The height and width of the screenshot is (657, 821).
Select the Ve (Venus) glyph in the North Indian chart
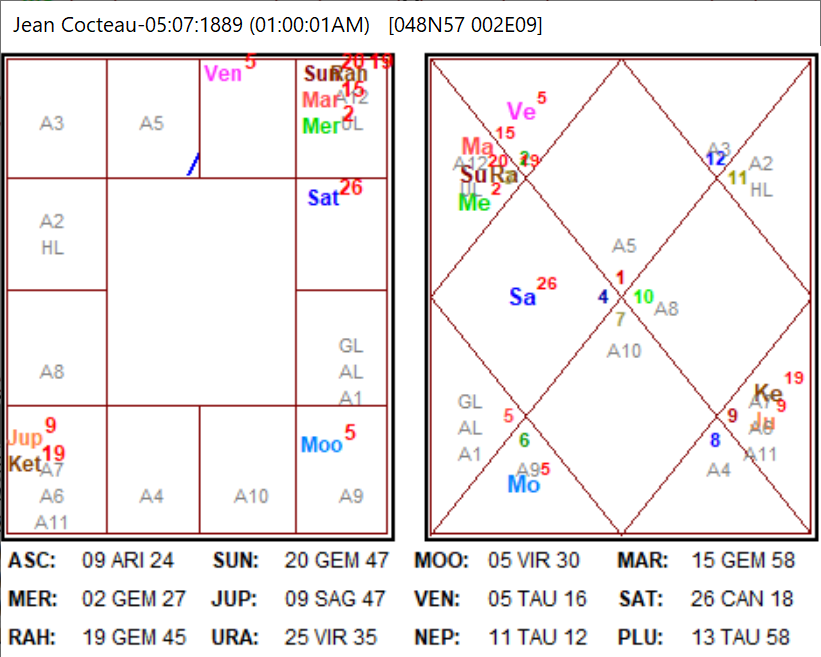coord(519,112)
